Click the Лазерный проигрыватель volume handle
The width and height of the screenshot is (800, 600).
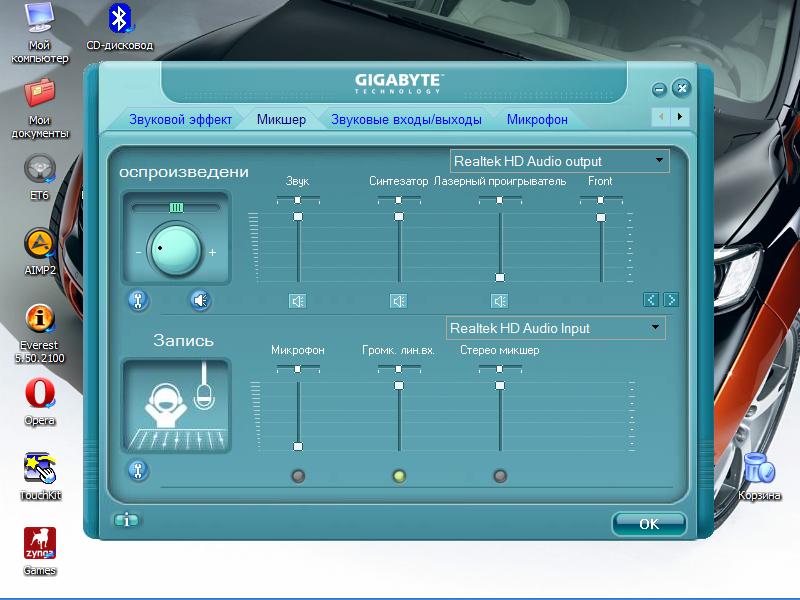[x=500, y=278]
